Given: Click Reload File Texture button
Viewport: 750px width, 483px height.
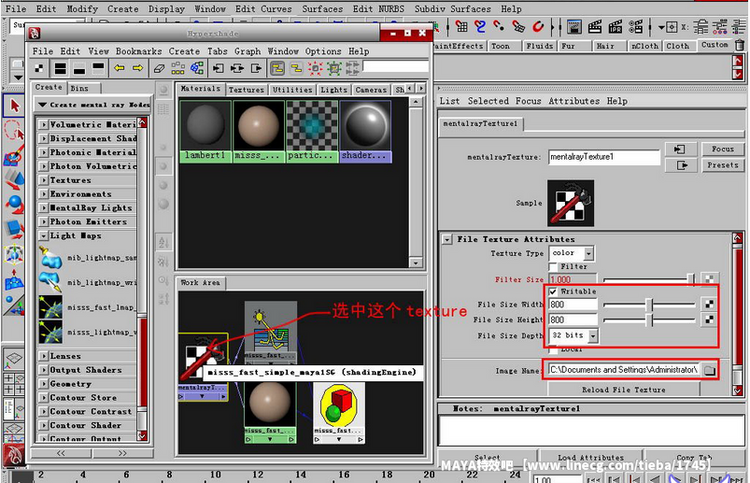Looking at the screenshot, I should click(x=624, y=389).
